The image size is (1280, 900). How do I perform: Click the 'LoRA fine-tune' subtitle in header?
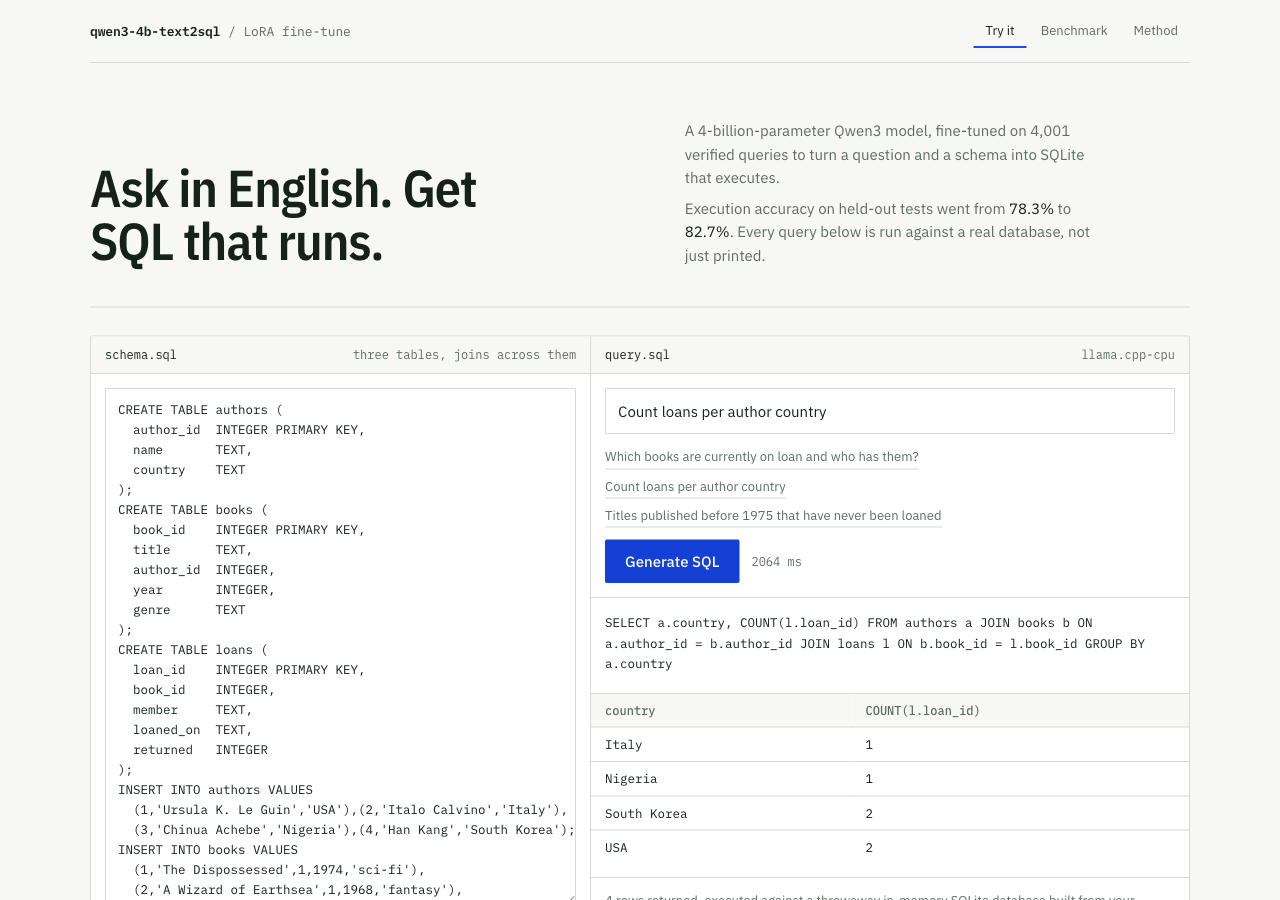click(297, 31)
